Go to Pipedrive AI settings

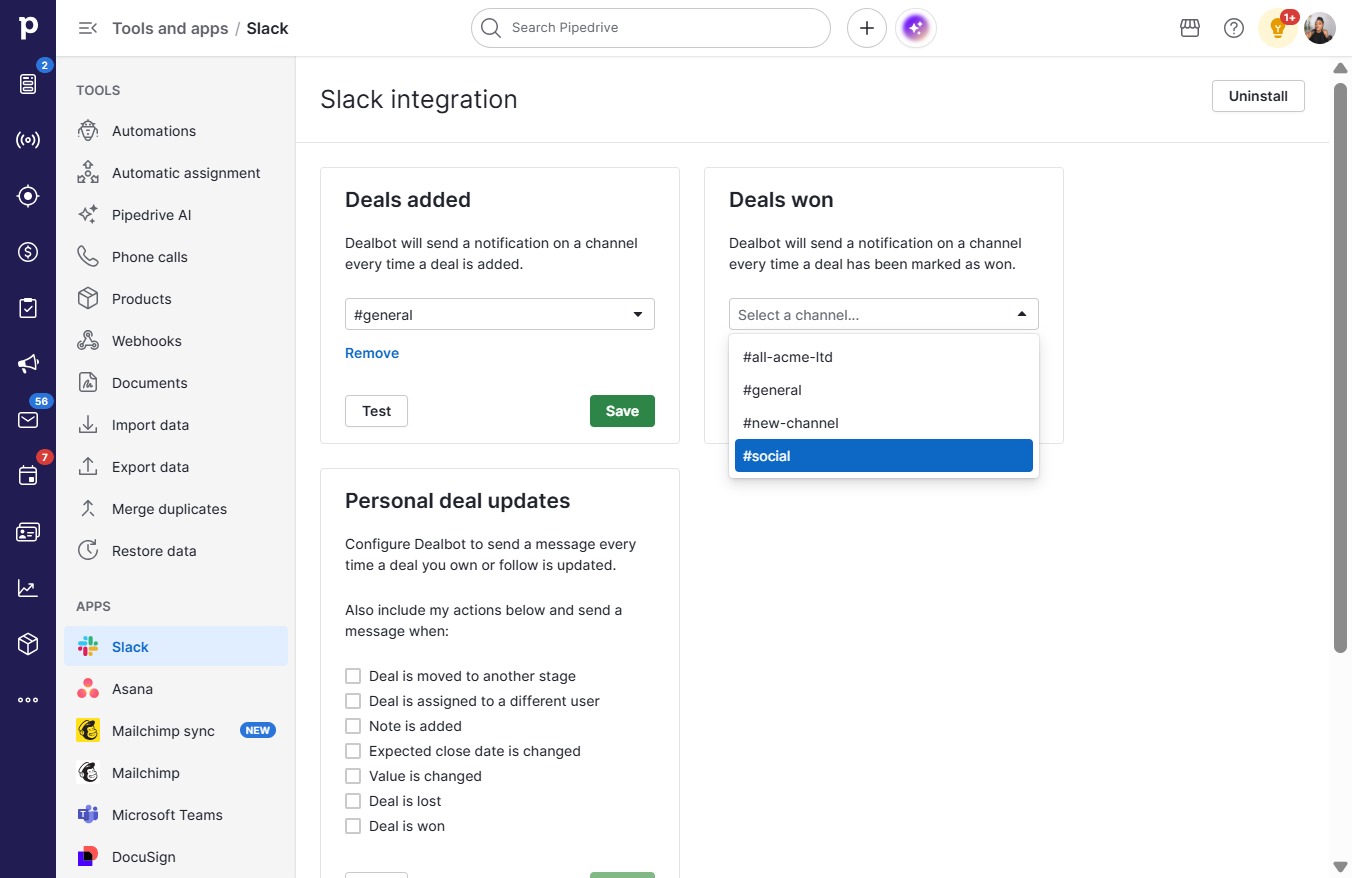176,215
